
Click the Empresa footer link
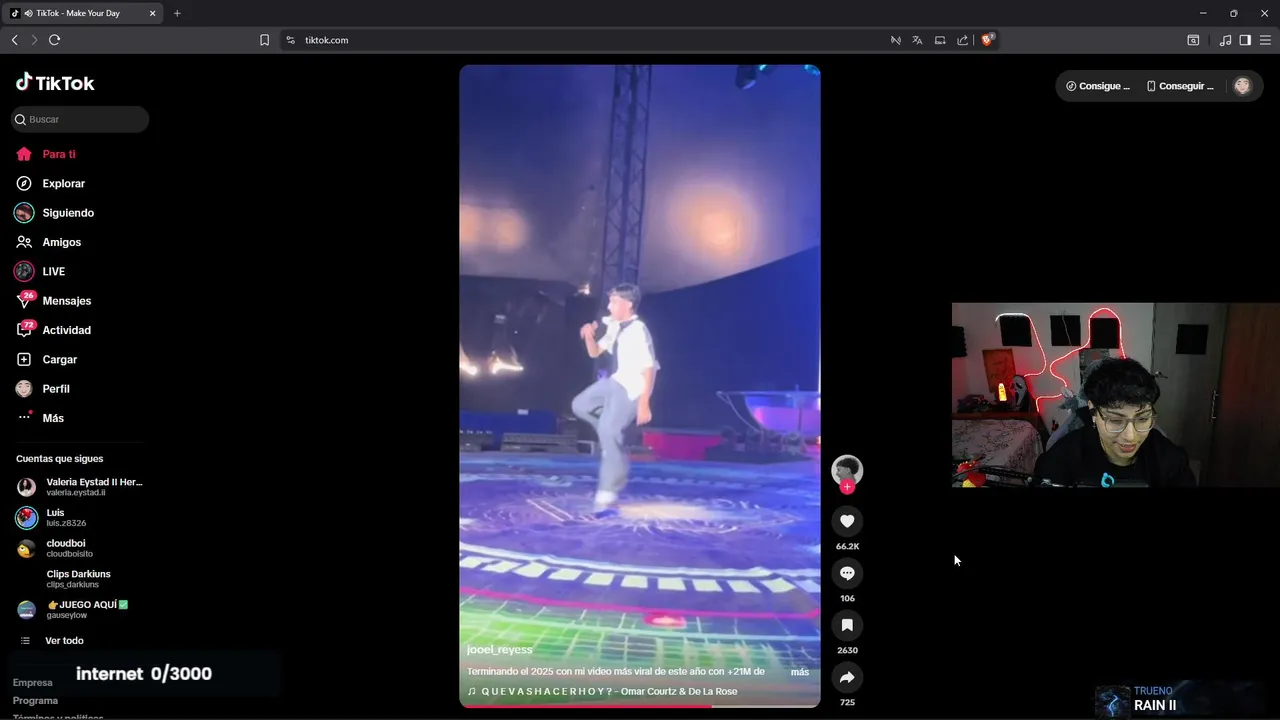point(32,683)
